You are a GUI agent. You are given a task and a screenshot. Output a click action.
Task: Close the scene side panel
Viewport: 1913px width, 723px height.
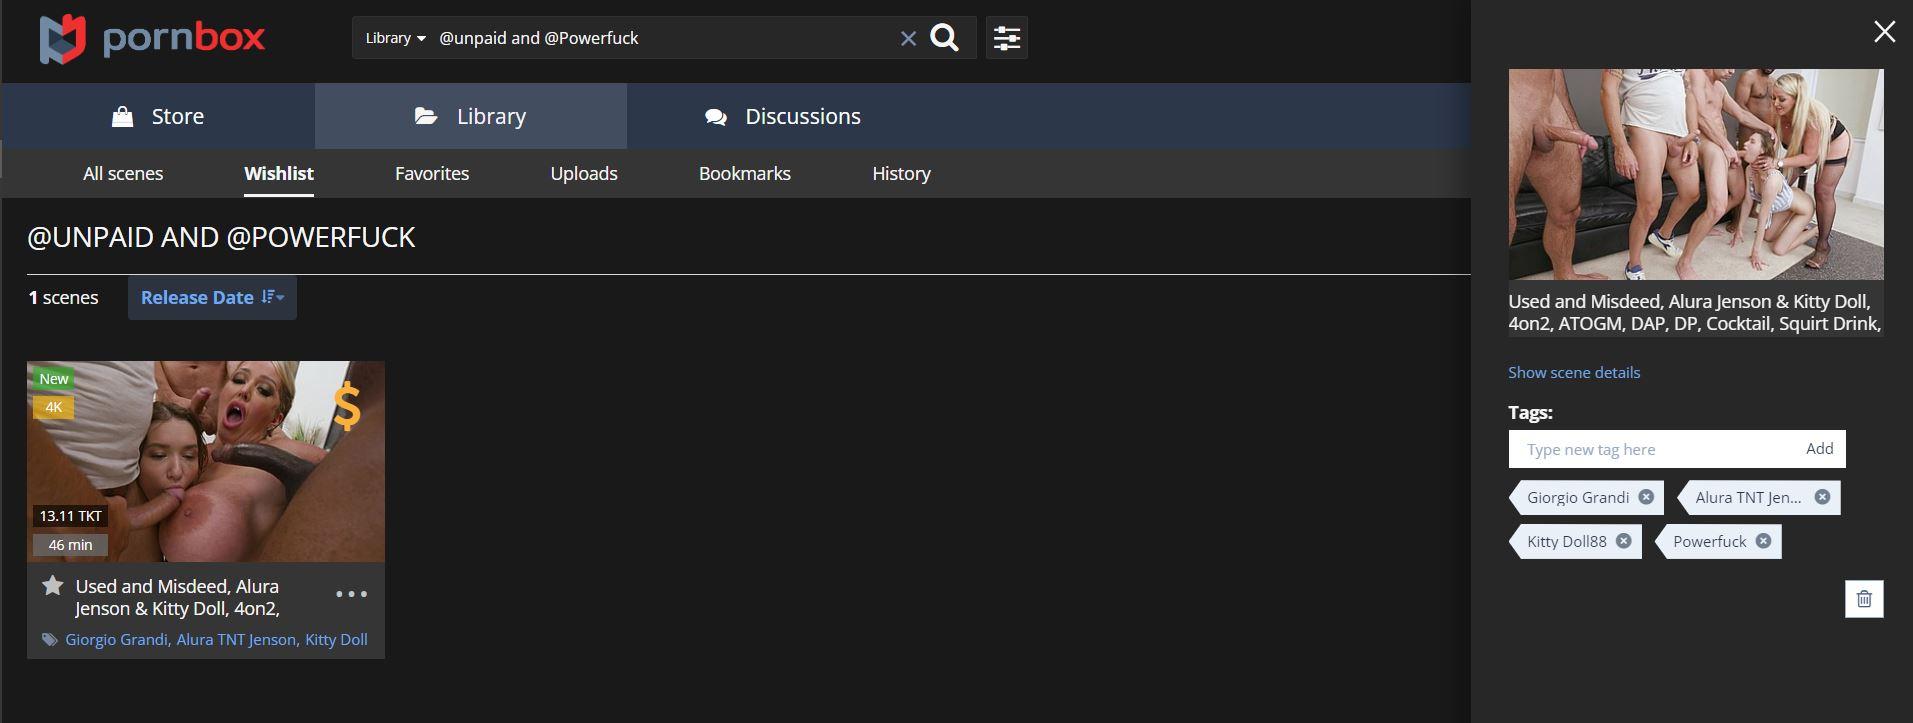pos(1884,32)
